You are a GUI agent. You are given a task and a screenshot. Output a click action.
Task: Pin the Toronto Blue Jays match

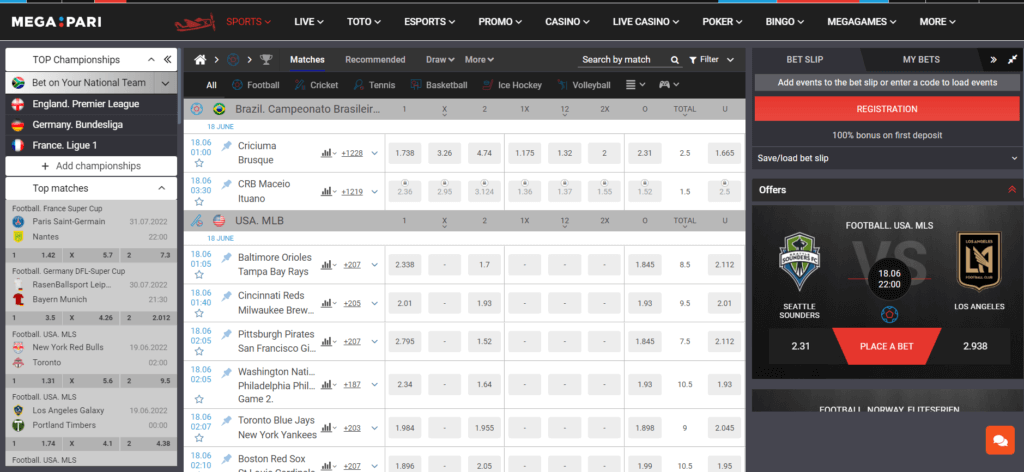pos(227,422)
